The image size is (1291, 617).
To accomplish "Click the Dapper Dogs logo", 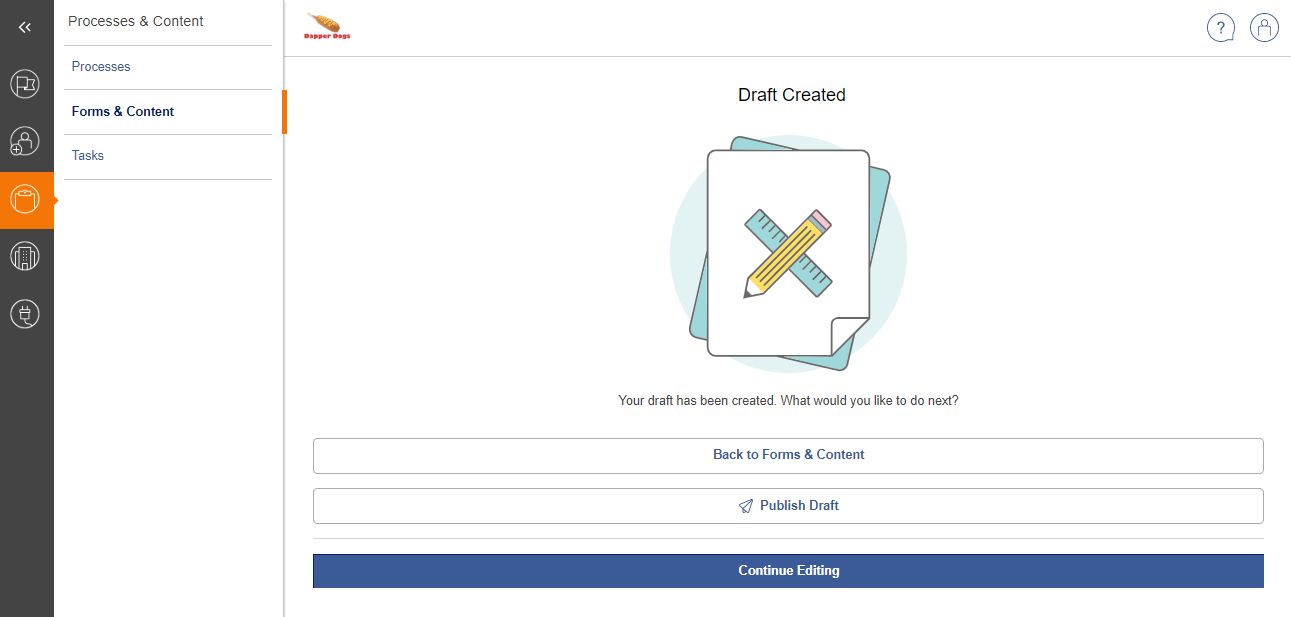I will [x=327, y=27].
